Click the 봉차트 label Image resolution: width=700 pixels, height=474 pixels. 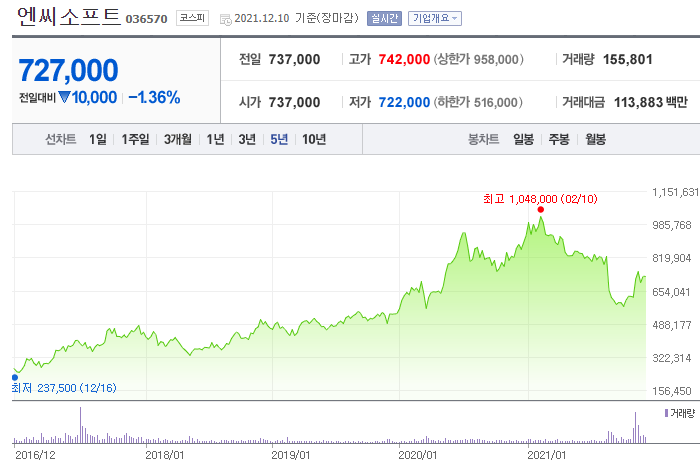[483, 139]
